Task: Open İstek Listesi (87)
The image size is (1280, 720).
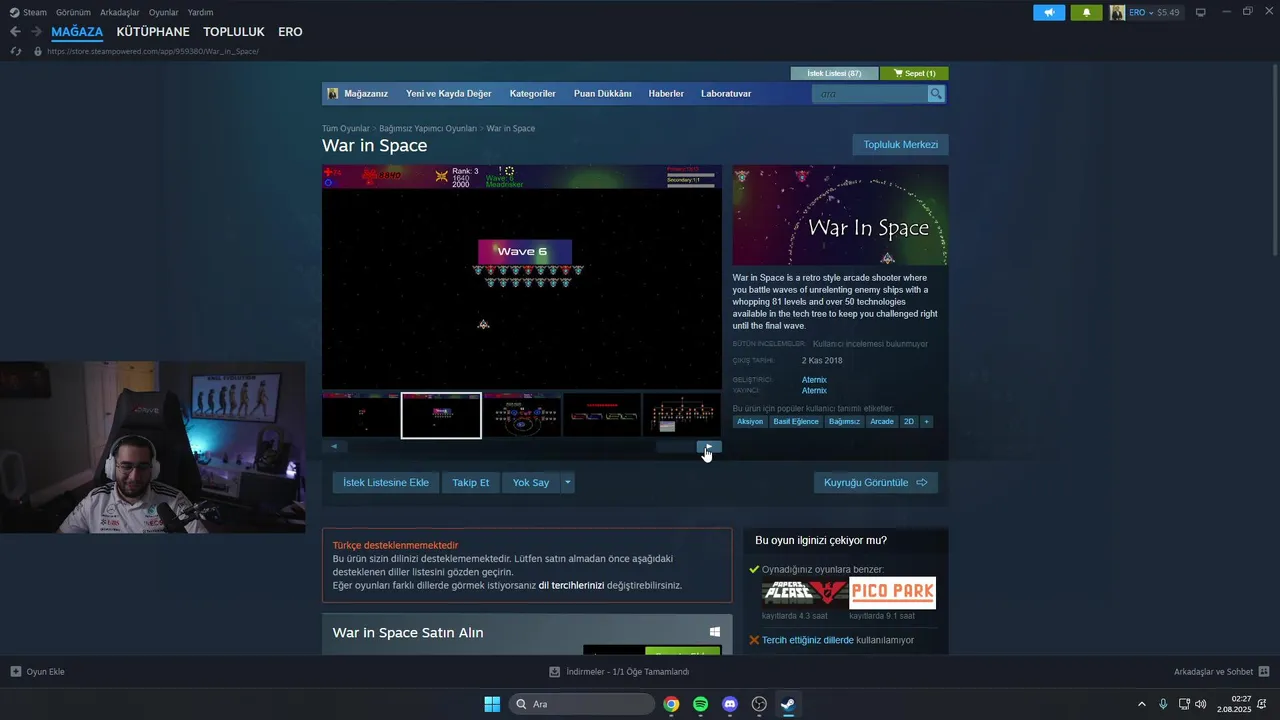Action: pos(834,73)
